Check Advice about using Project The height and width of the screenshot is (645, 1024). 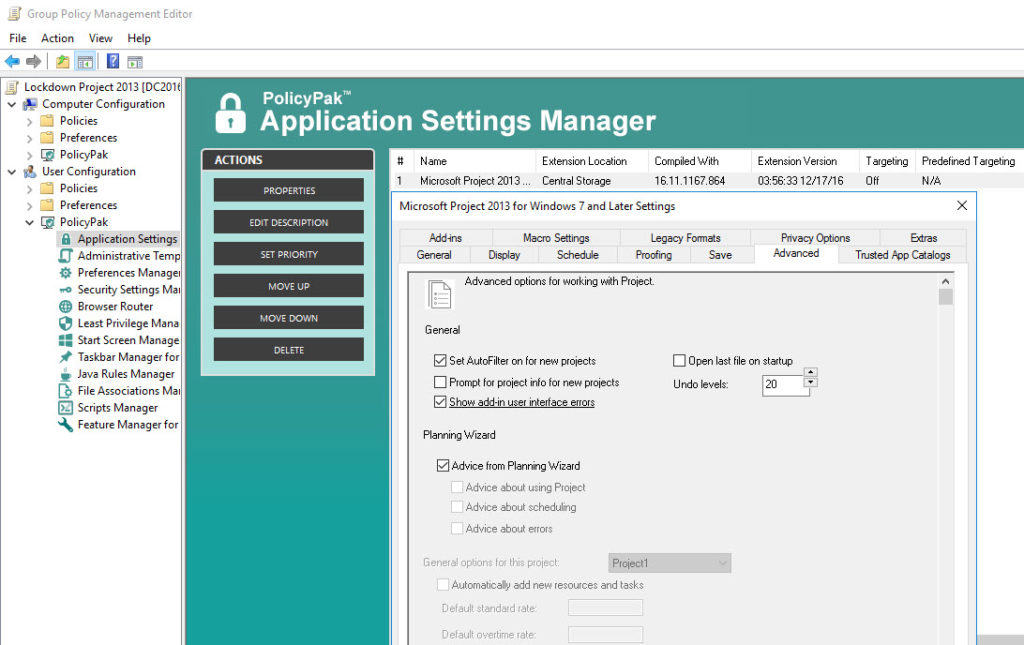[x=457, y=487]
